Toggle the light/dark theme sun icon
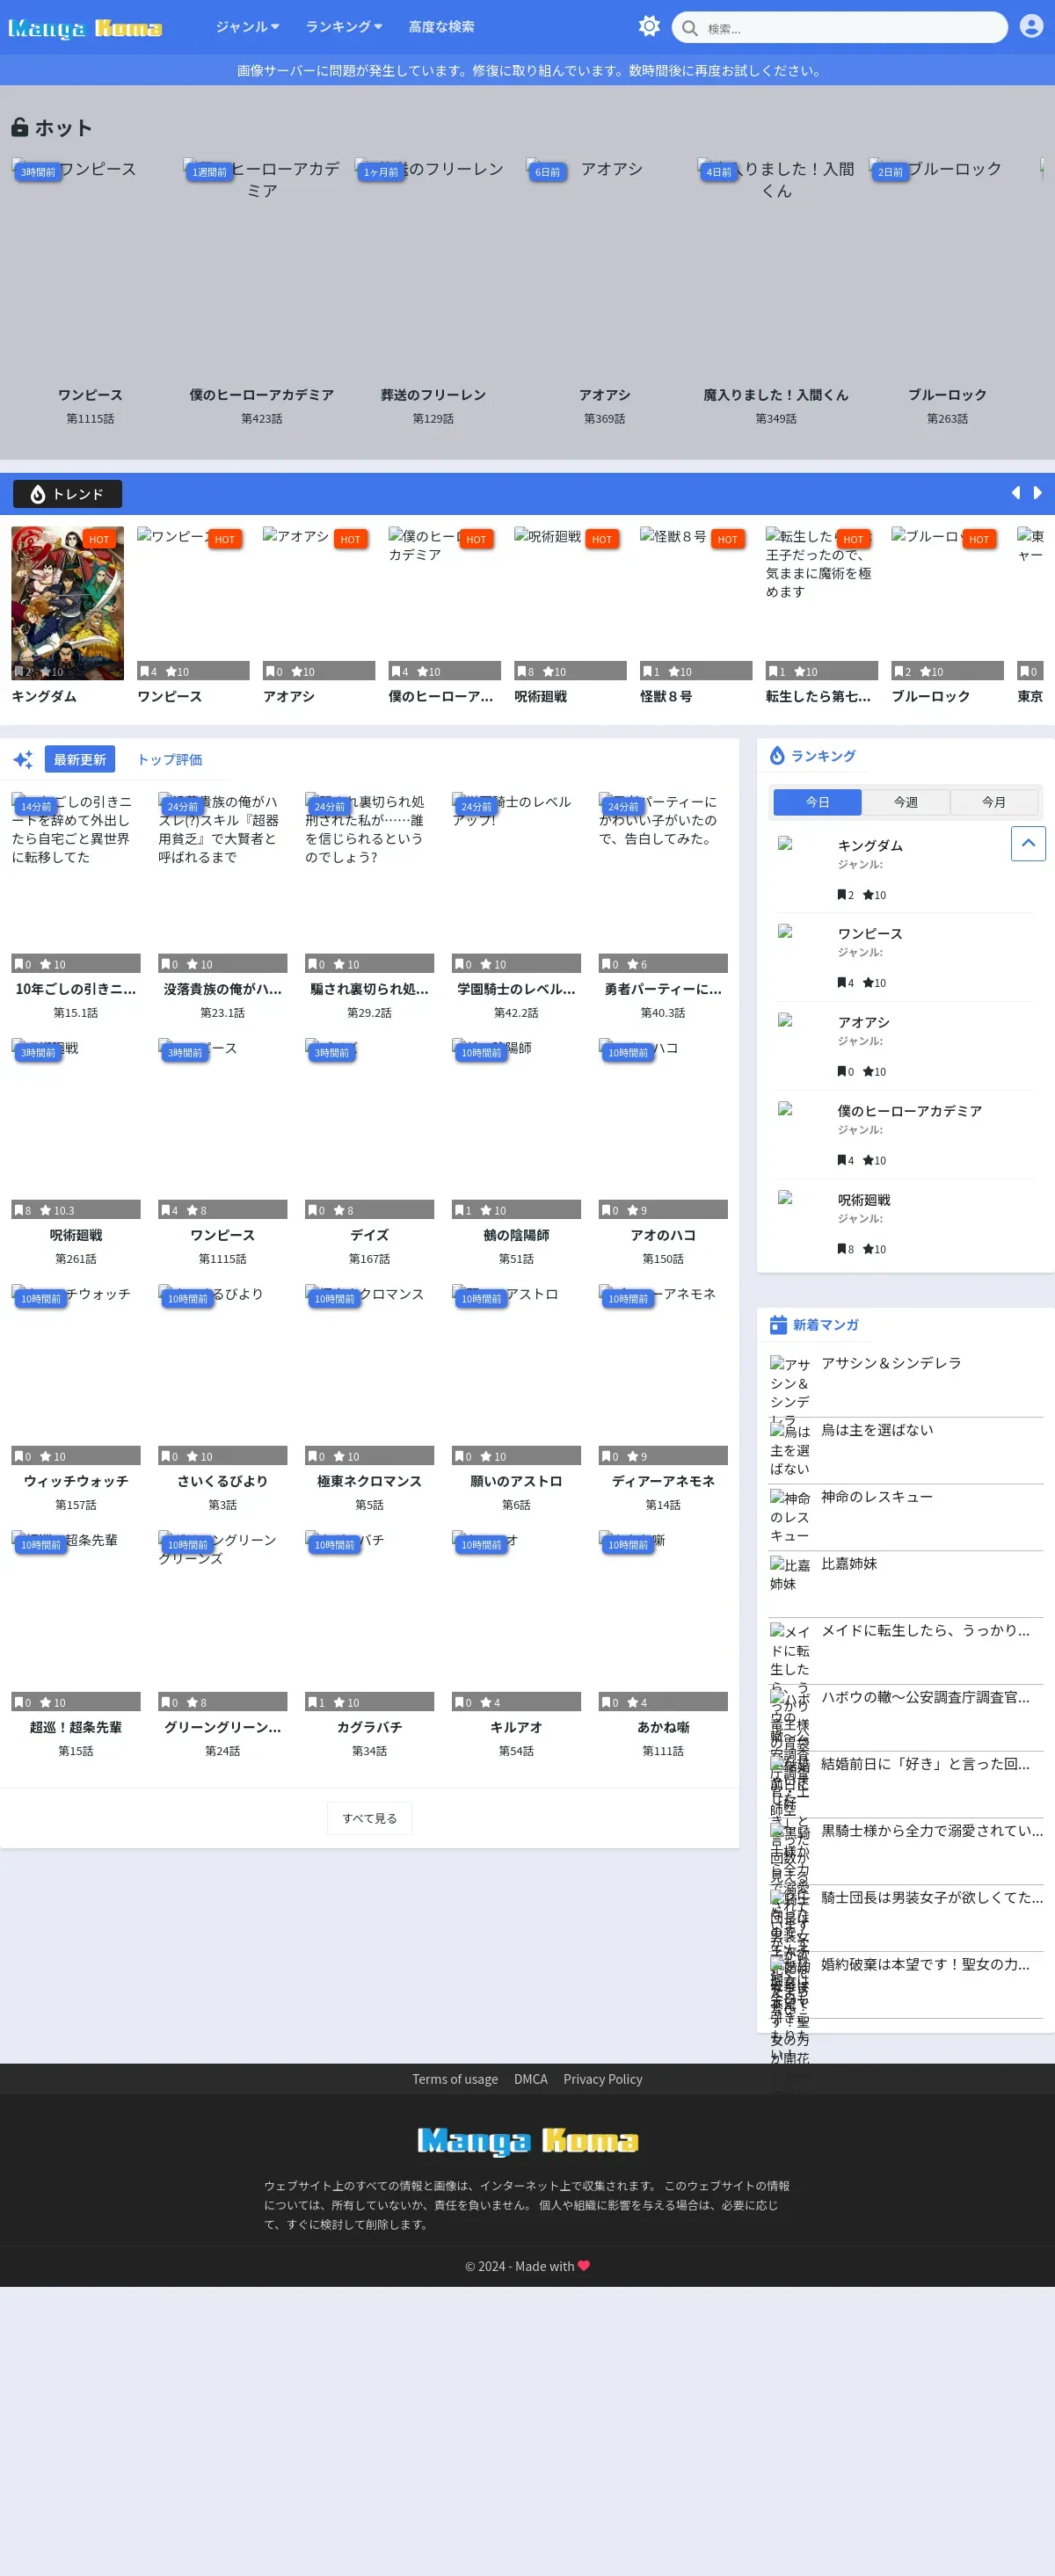 click(649, 27)
